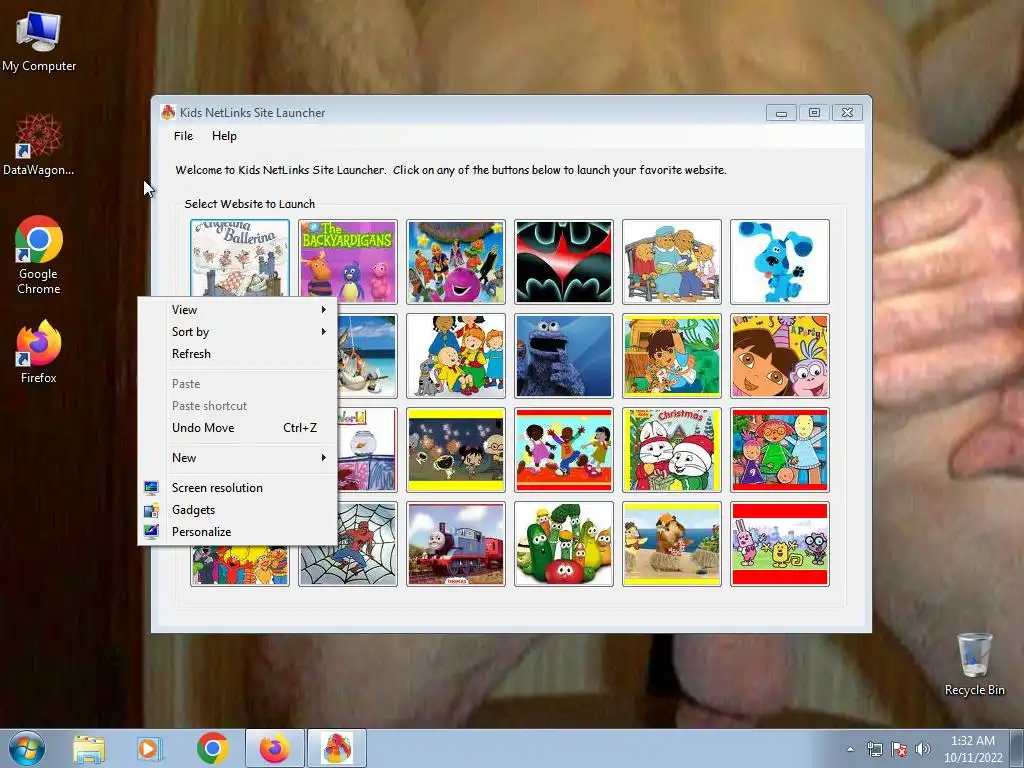The image size is (1024, 768).
Task: Click the Wonder Pets beach thumbnail
Action: point(672,544)
